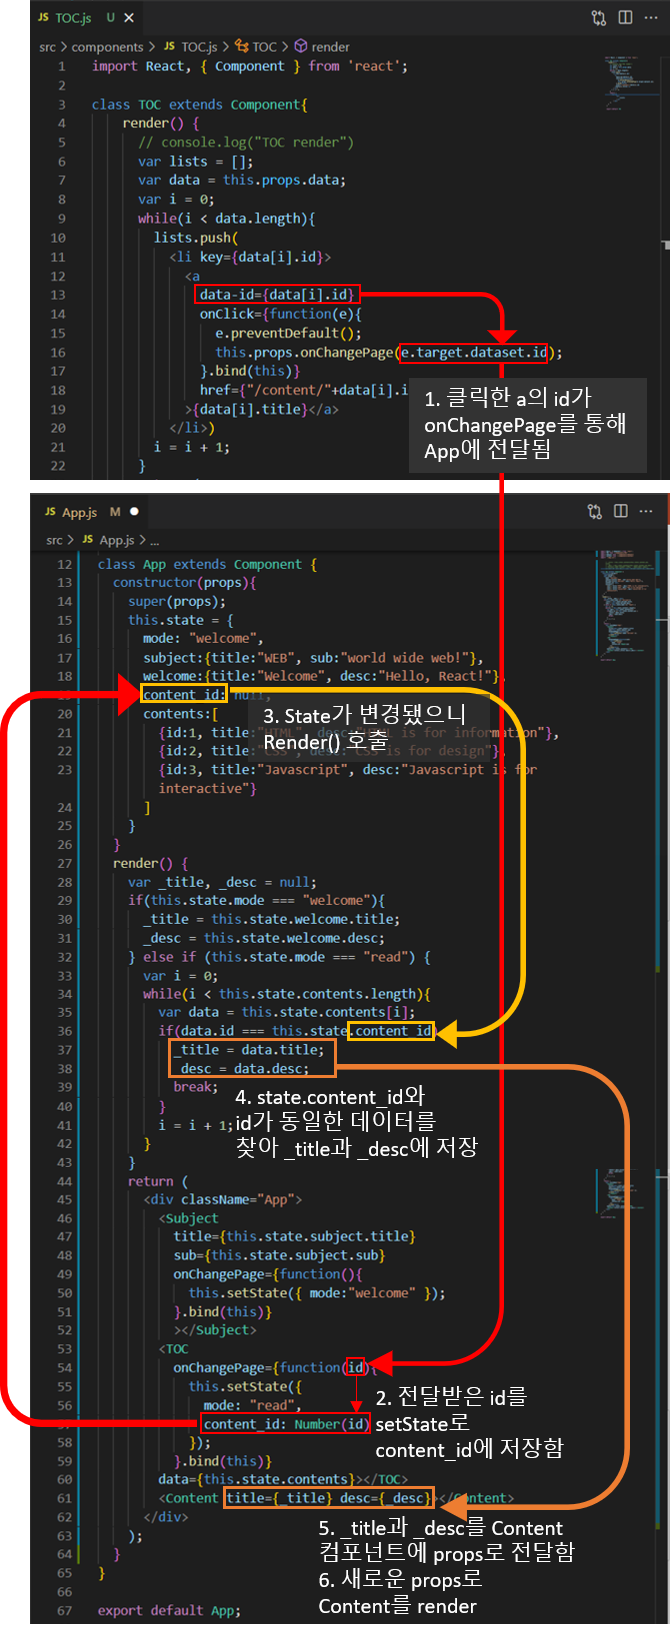670x1633 pixels.
Task: Open changes icon in TOC.js editor
Action: pyautogui.click(x=599, y=18)
